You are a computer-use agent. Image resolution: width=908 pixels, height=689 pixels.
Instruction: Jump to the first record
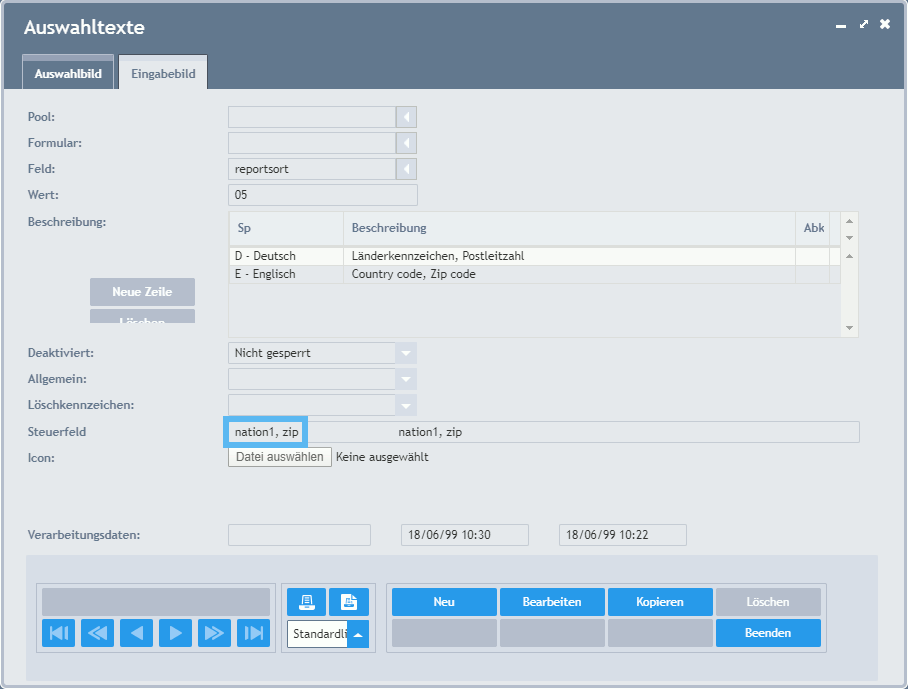pos(58,633)
